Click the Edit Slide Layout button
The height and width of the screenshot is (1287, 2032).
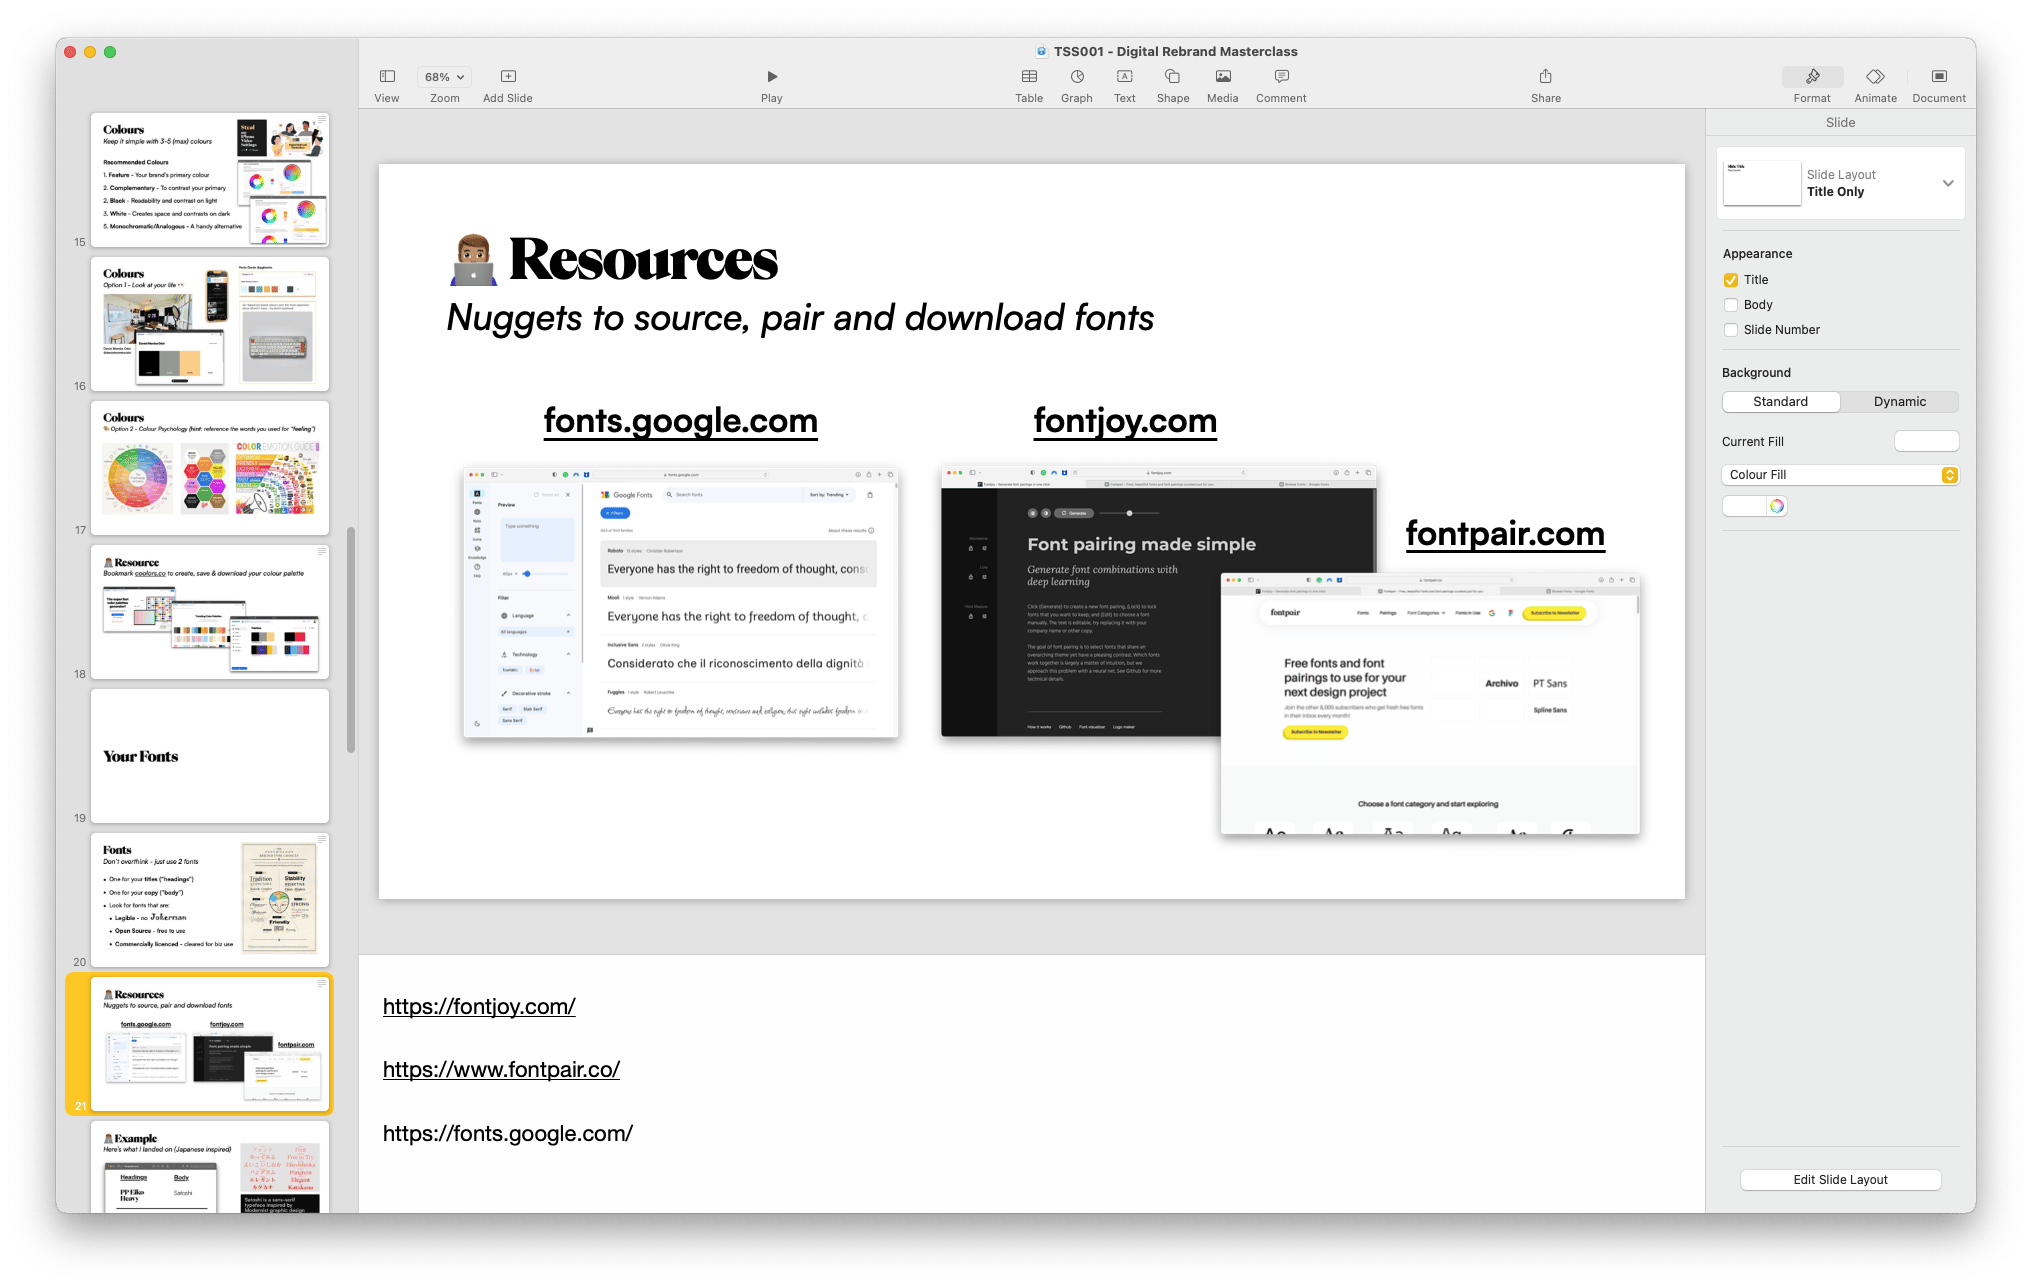(1841, 1180)
